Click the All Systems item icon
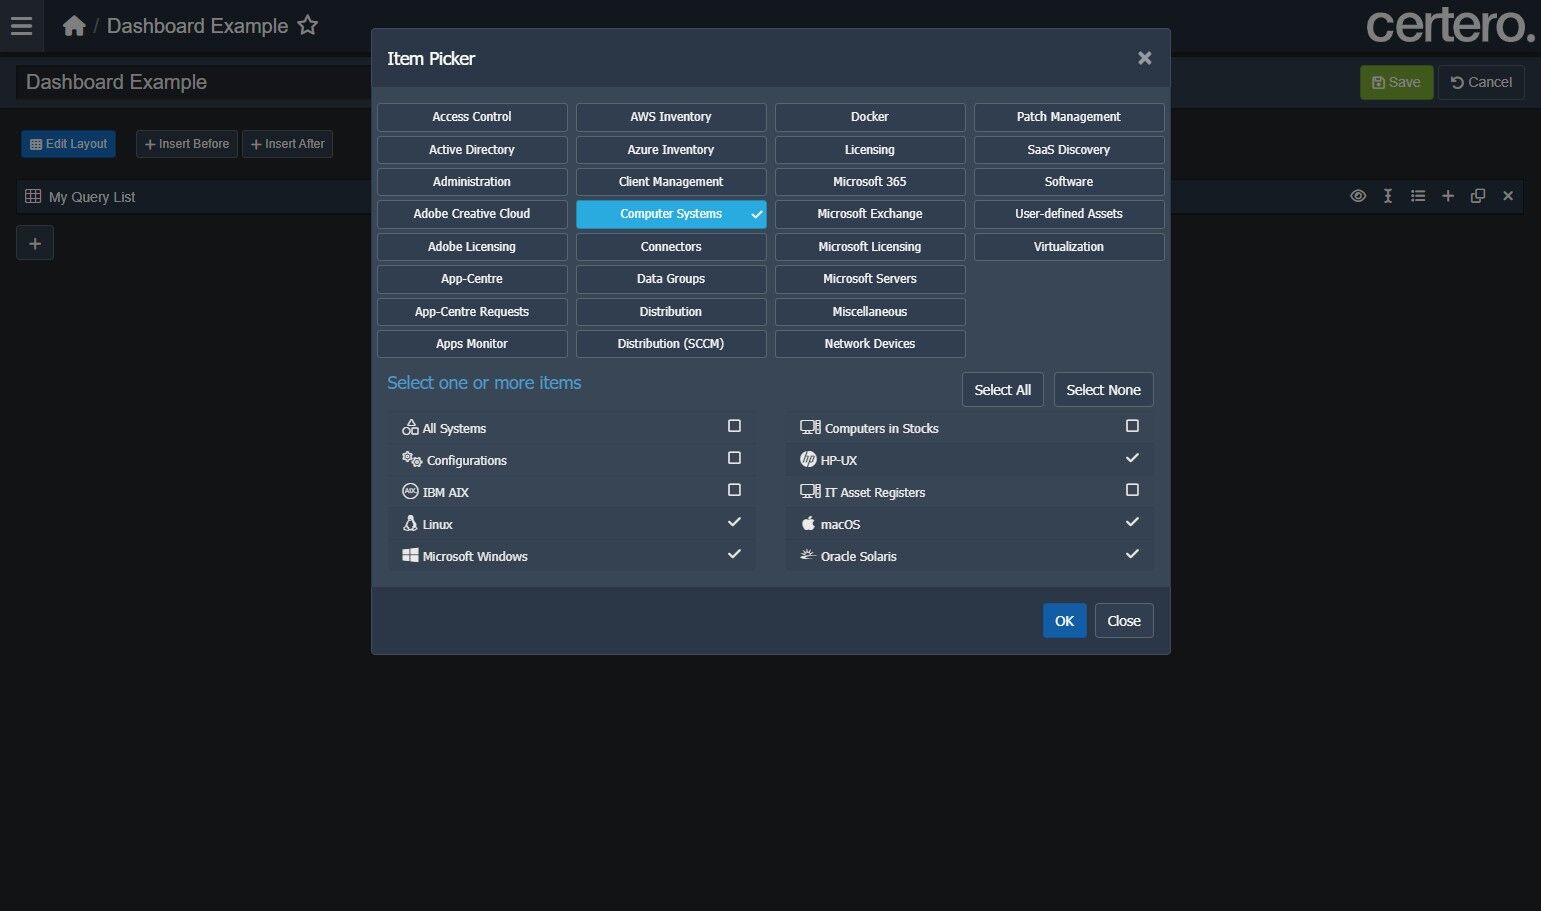 click(x=410, y=427)
